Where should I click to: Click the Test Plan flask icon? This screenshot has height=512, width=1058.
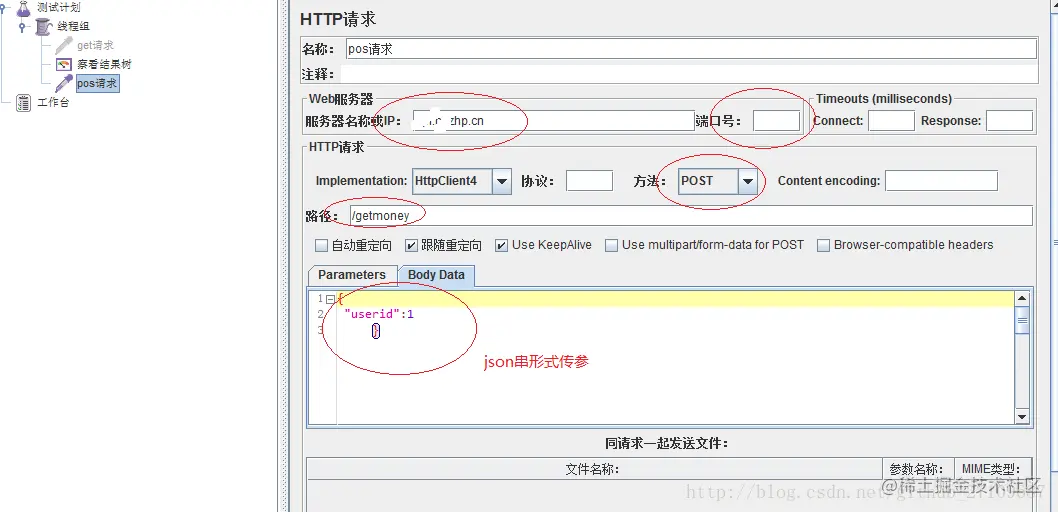(24, 8)
